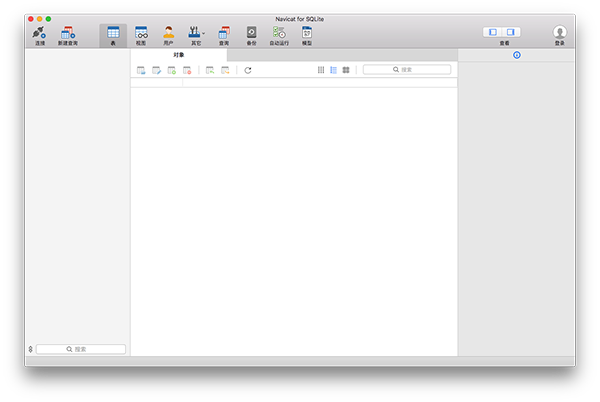Refresh the object list
This screenshot has height=402, width=600.
[x=248, y=70]
